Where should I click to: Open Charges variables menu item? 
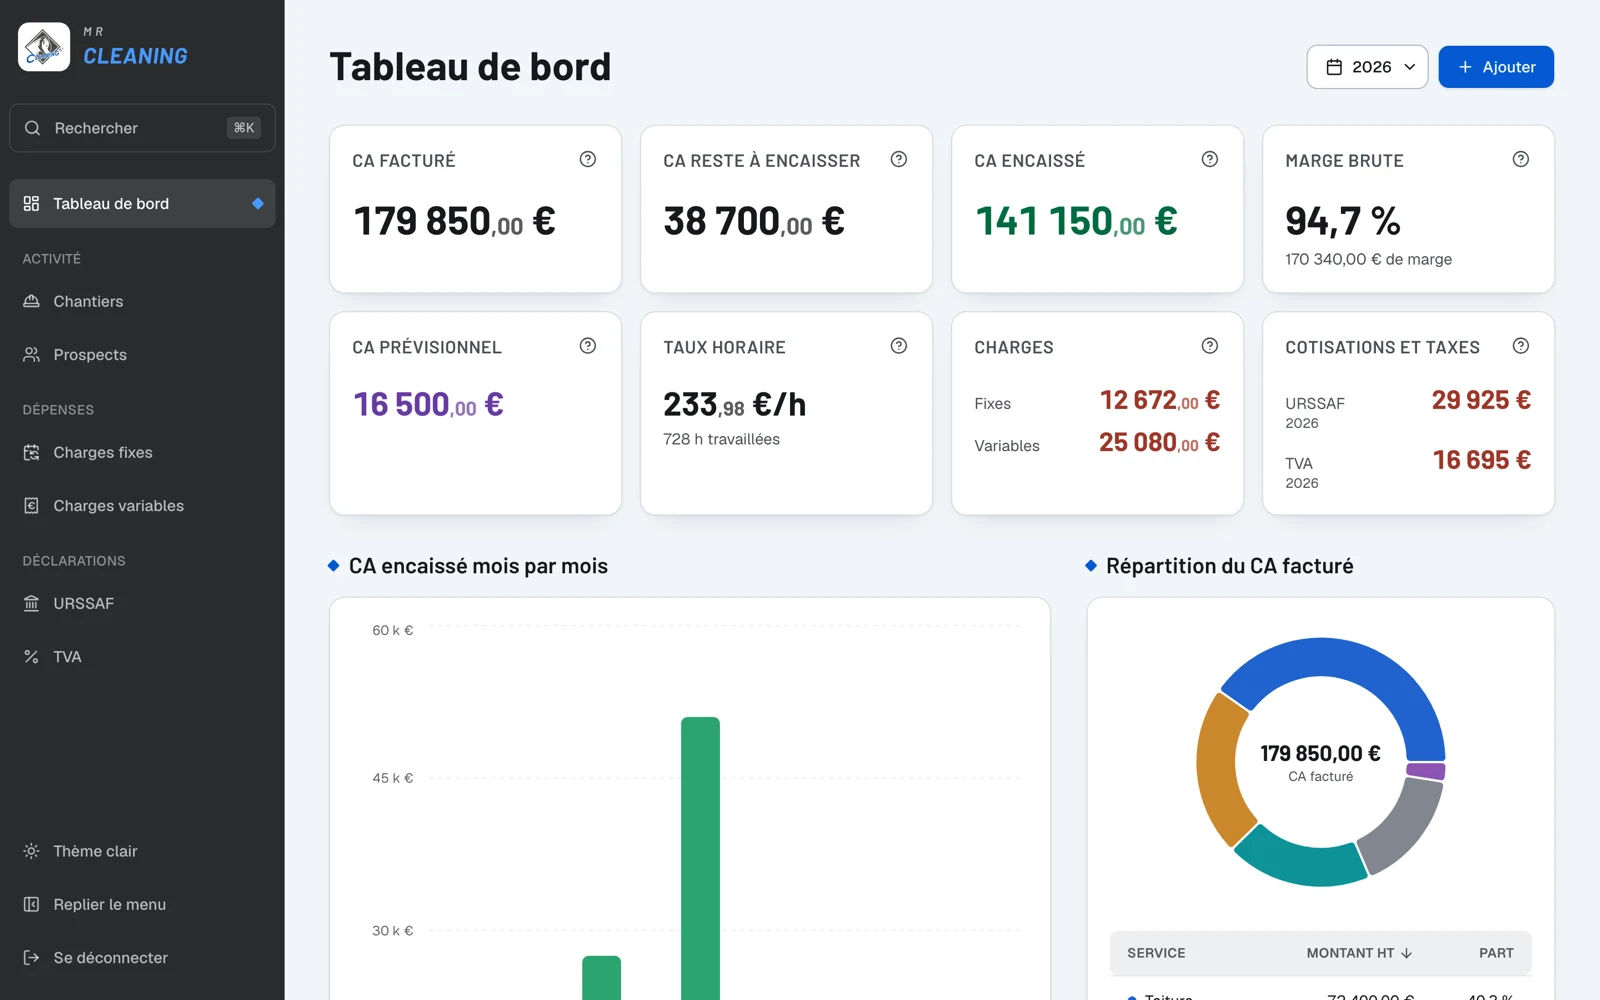[142, 506]
